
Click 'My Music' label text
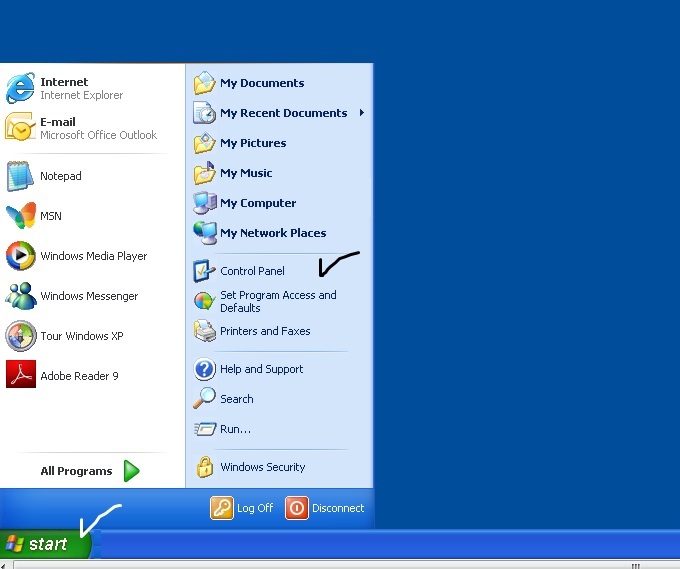click(246, 173)
